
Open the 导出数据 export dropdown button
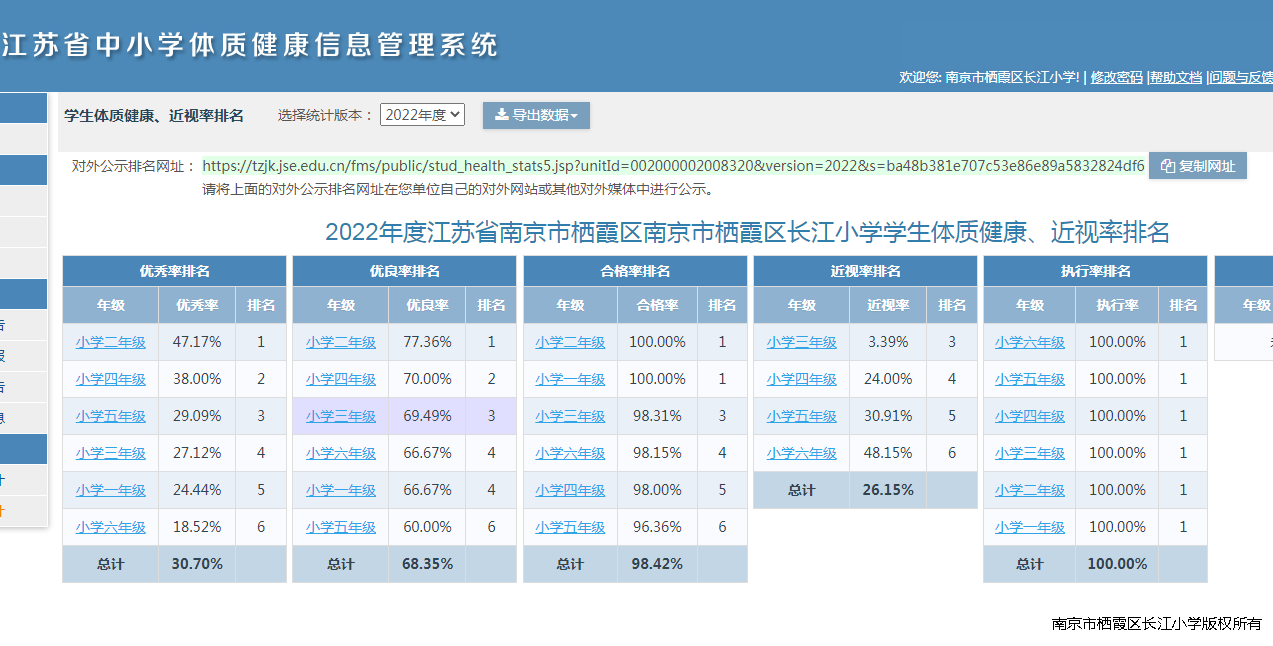536,115
